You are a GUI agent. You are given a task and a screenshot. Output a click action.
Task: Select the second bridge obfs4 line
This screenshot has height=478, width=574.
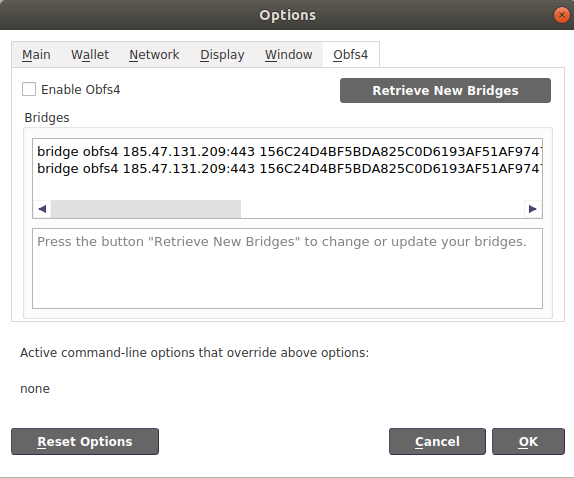289,169
